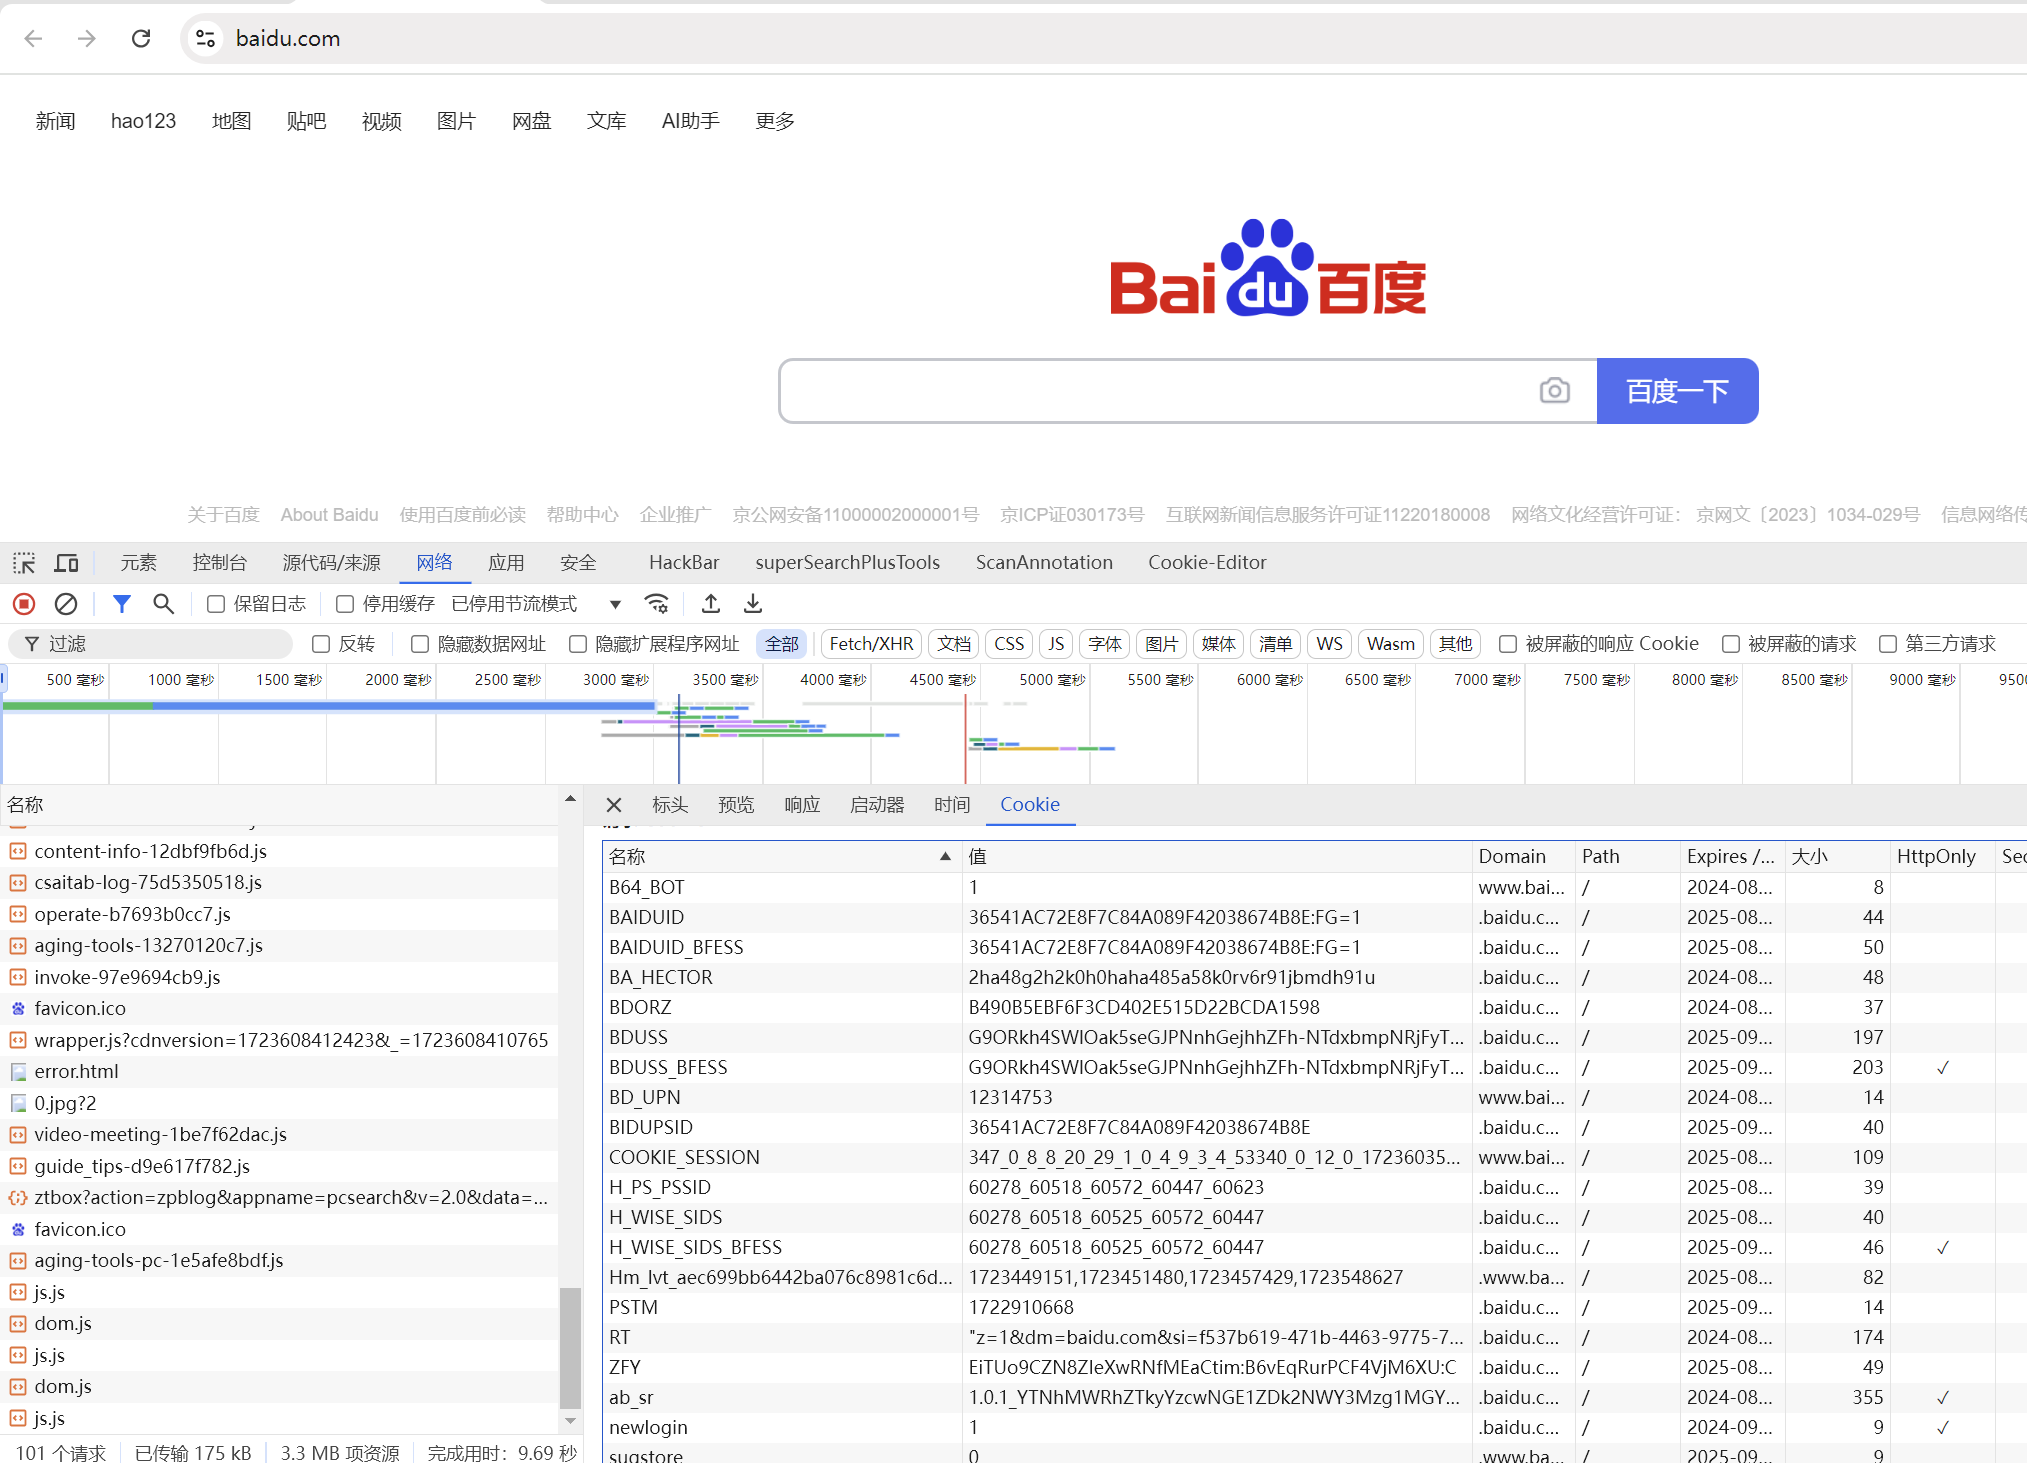Open the 标头 request detail tab
This screenshot has height=1463, width=2027.
pos(670,805)
